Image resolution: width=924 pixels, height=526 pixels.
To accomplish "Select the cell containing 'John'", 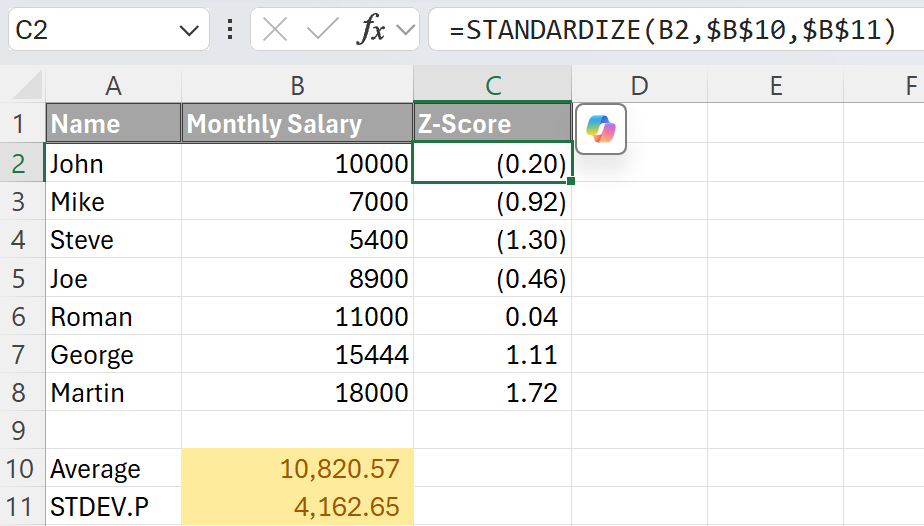I will [113, 163].
